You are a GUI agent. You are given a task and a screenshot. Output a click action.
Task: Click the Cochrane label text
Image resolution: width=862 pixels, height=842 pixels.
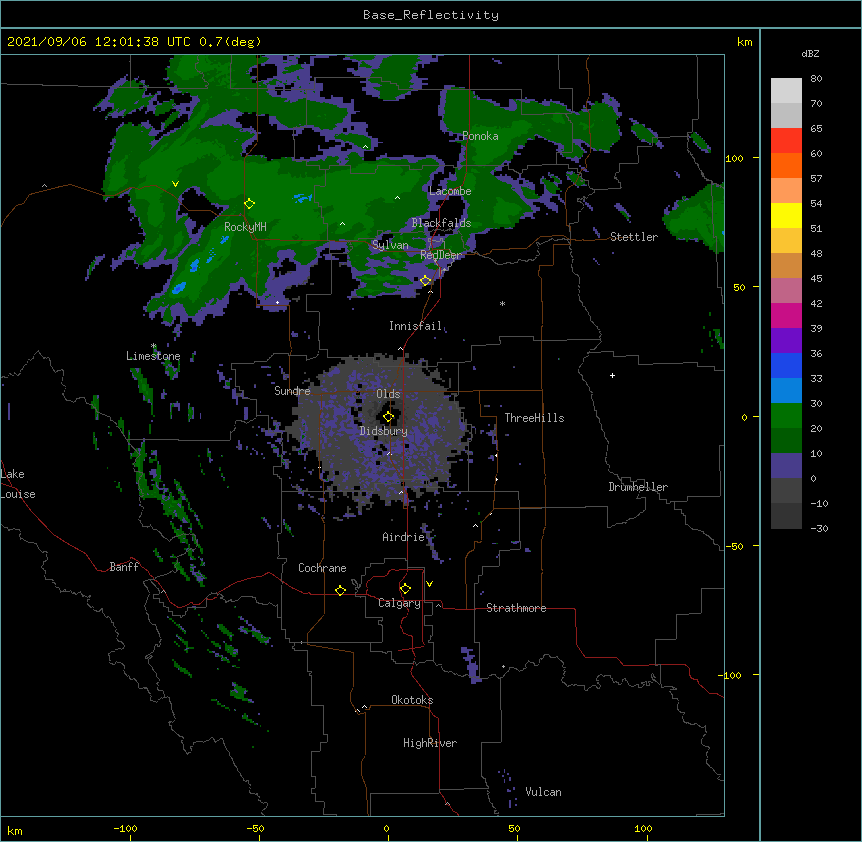[322, 568]
